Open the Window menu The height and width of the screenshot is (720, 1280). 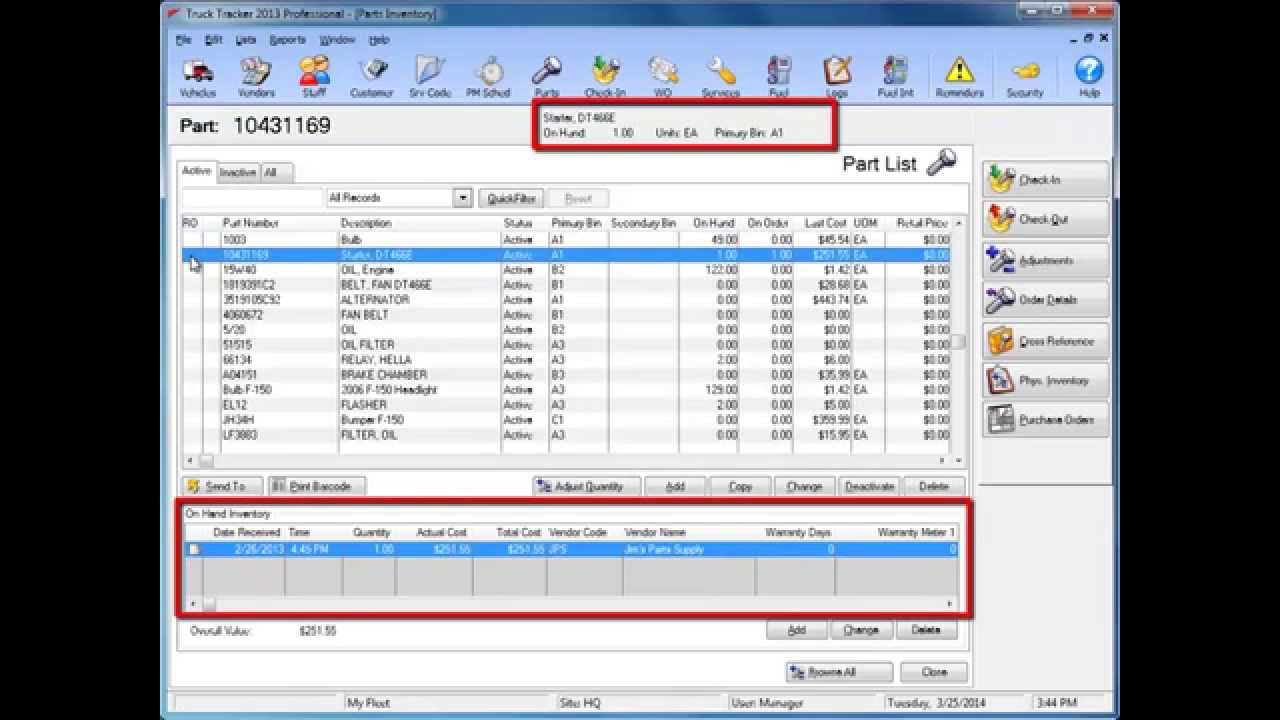(x=337, y=40)
